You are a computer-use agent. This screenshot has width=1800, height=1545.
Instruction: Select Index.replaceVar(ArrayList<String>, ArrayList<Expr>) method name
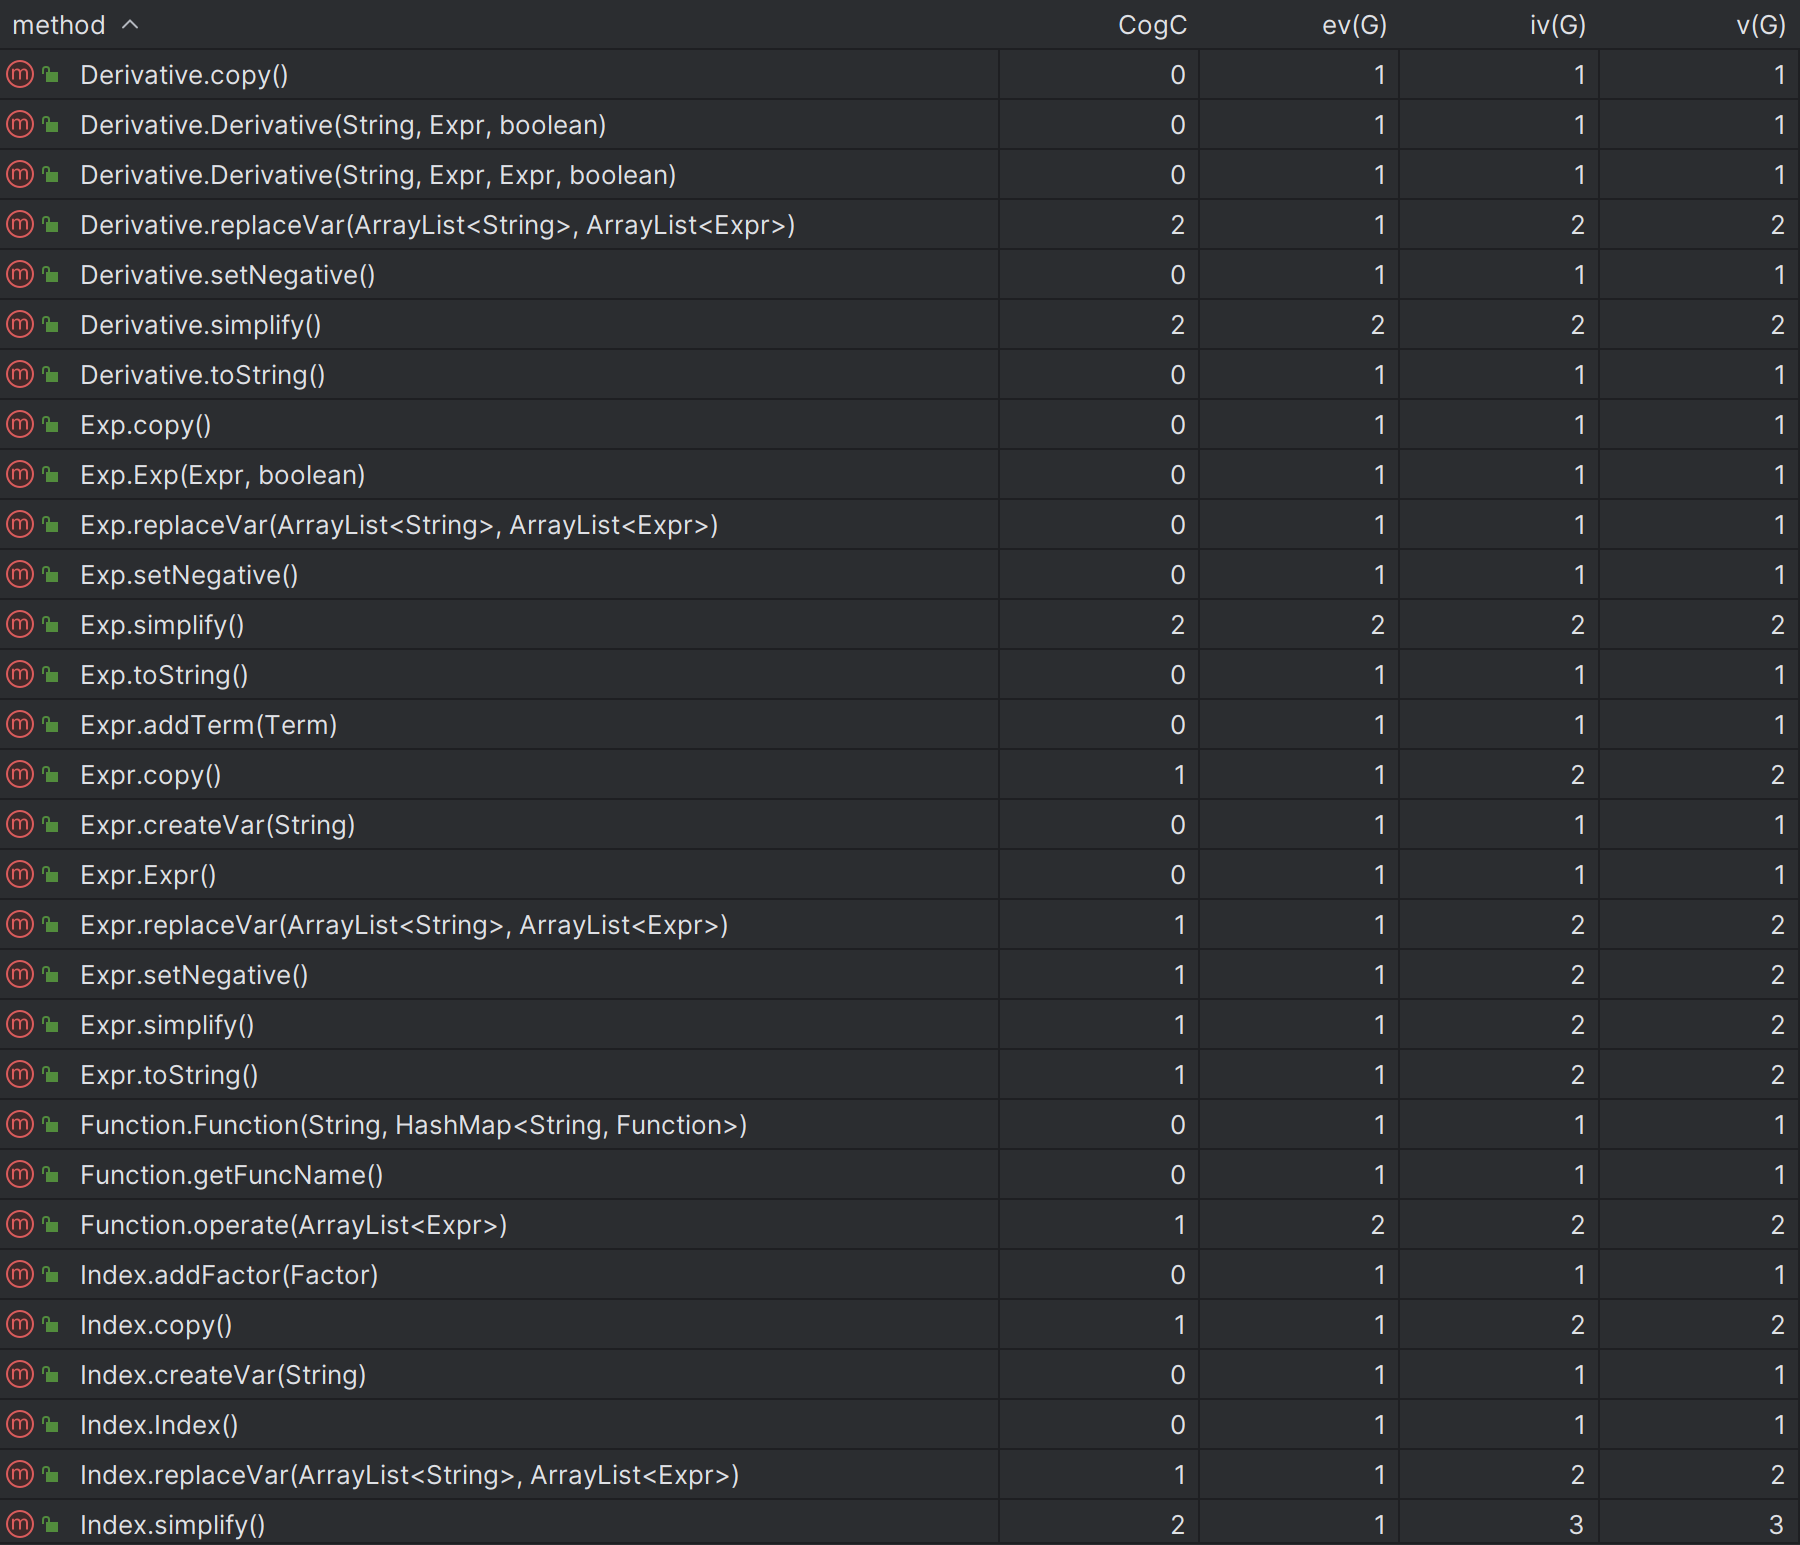[x=410, y=1475]
